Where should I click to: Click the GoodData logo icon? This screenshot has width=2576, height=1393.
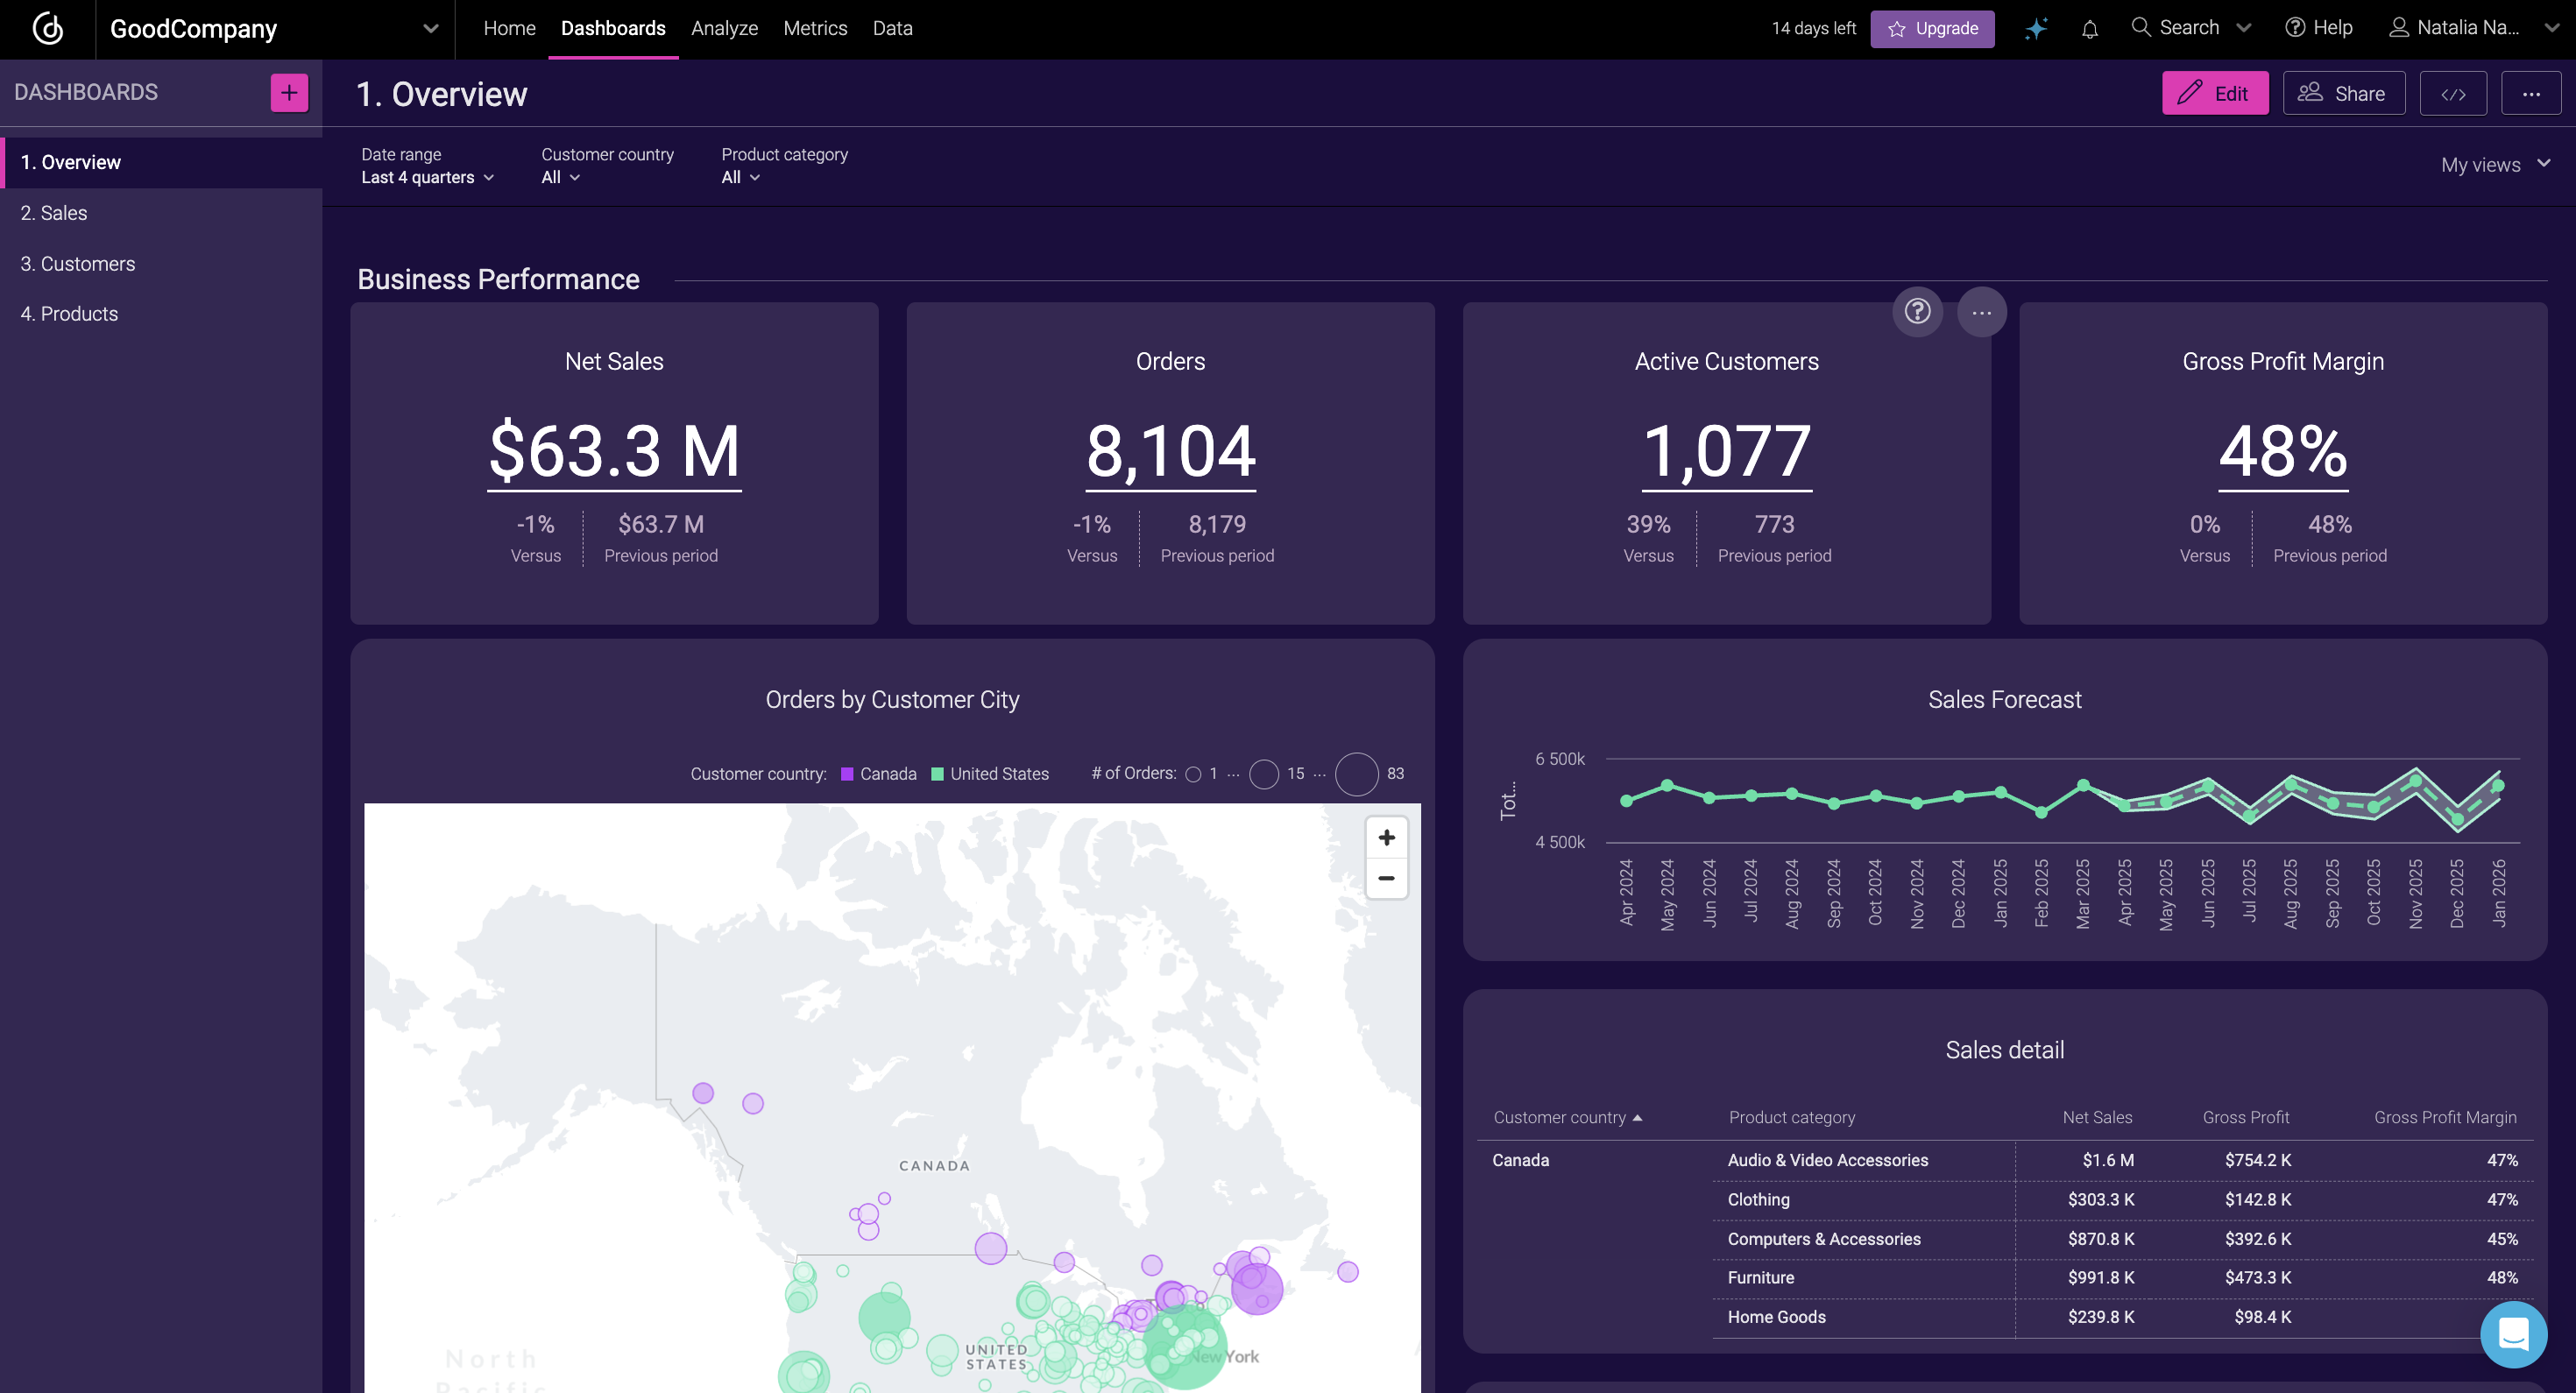tap(47, 28)
